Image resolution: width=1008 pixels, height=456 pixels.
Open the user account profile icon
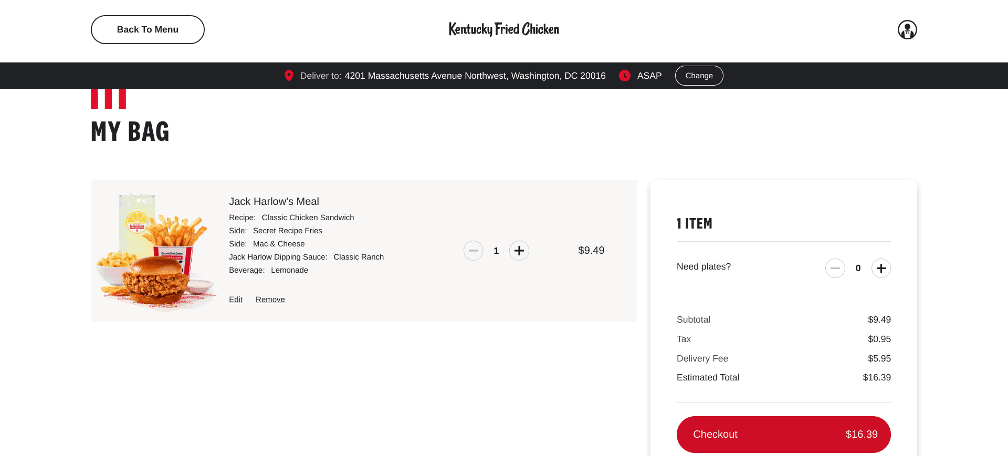point(907,30)
